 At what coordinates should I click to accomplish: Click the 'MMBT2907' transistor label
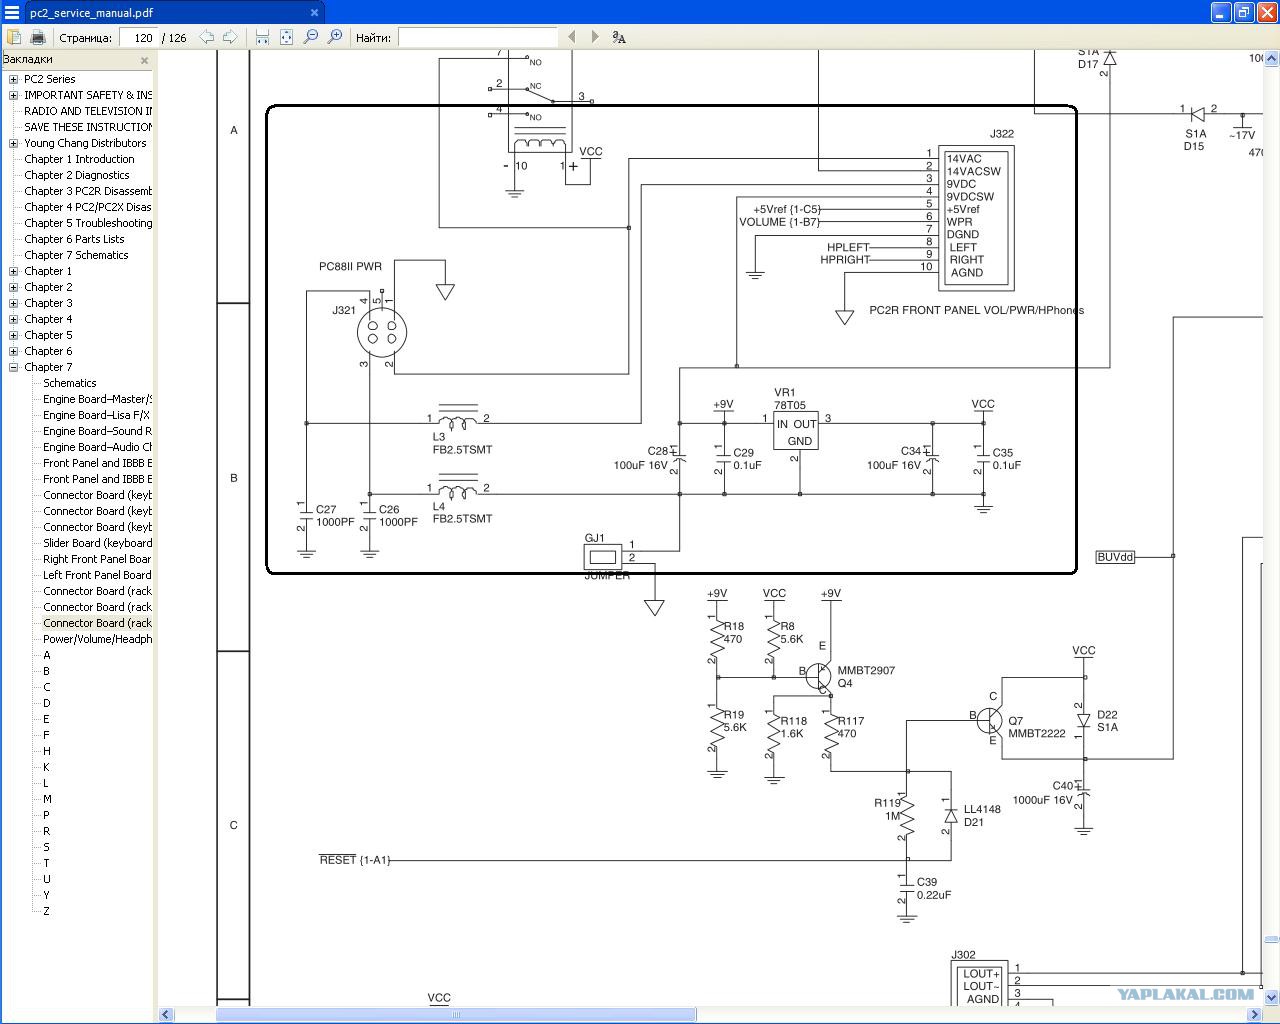[866, 670]
